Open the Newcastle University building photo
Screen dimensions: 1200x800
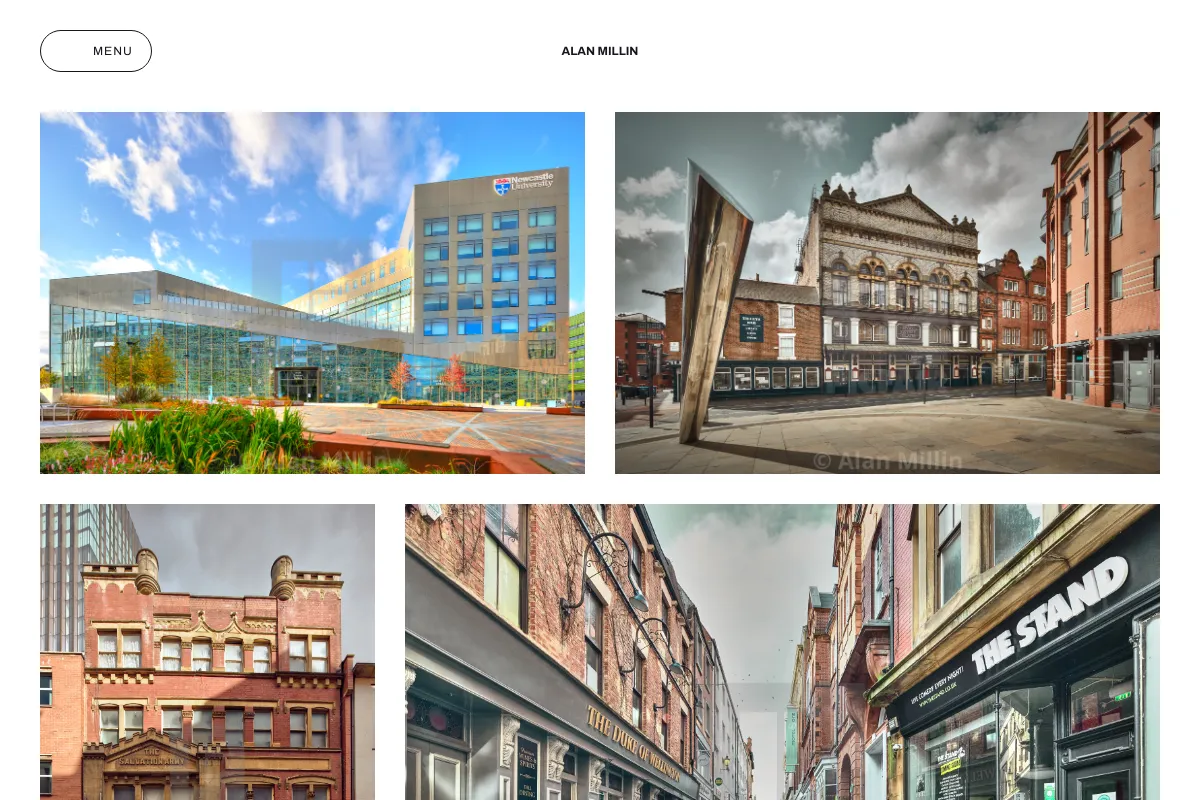click(x=312, y=293)
